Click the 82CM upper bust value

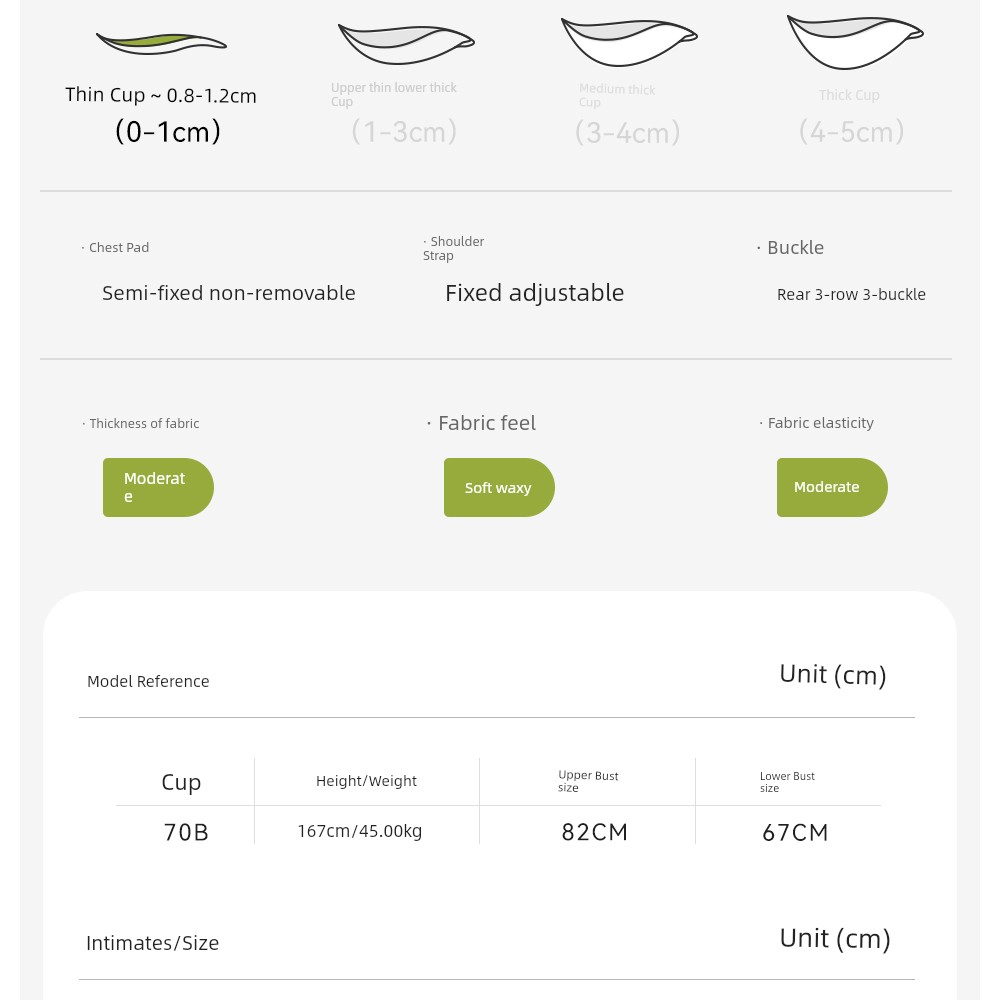(594, 832)
